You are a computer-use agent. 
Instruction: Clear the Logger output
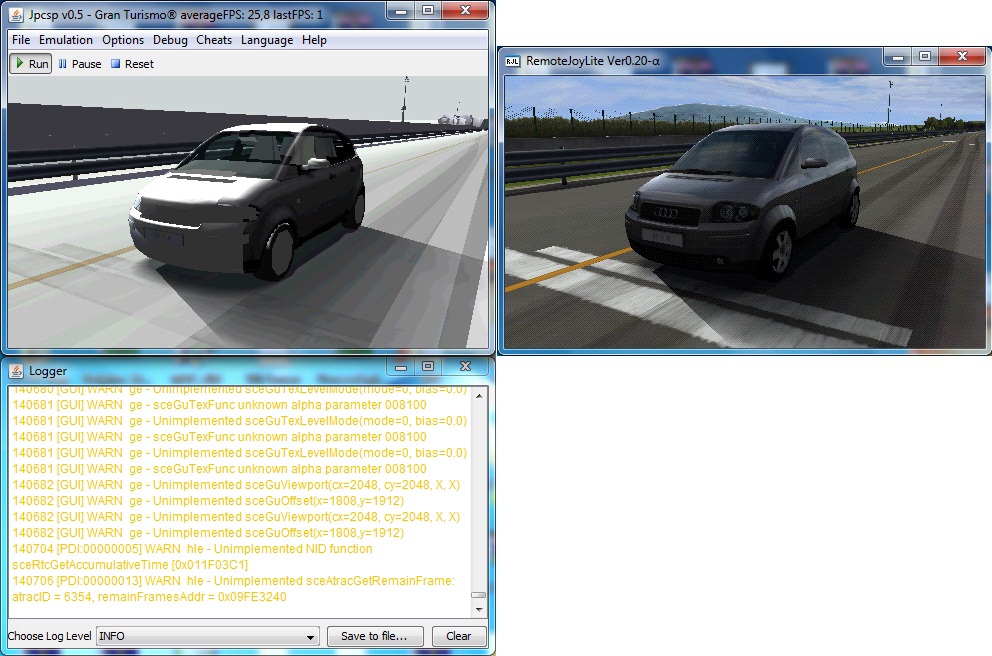459,636
